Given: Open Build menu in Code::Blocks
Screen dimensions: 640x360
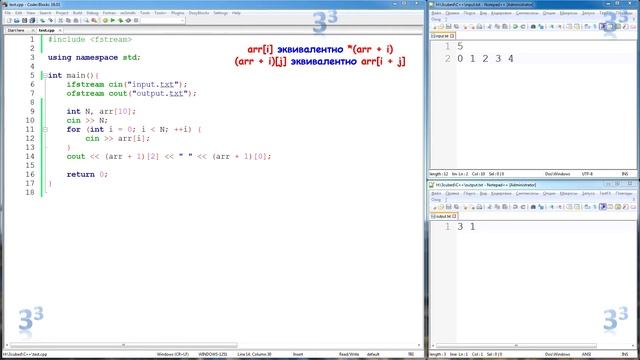Looking at the screenshot, I should tap(78, 13).
